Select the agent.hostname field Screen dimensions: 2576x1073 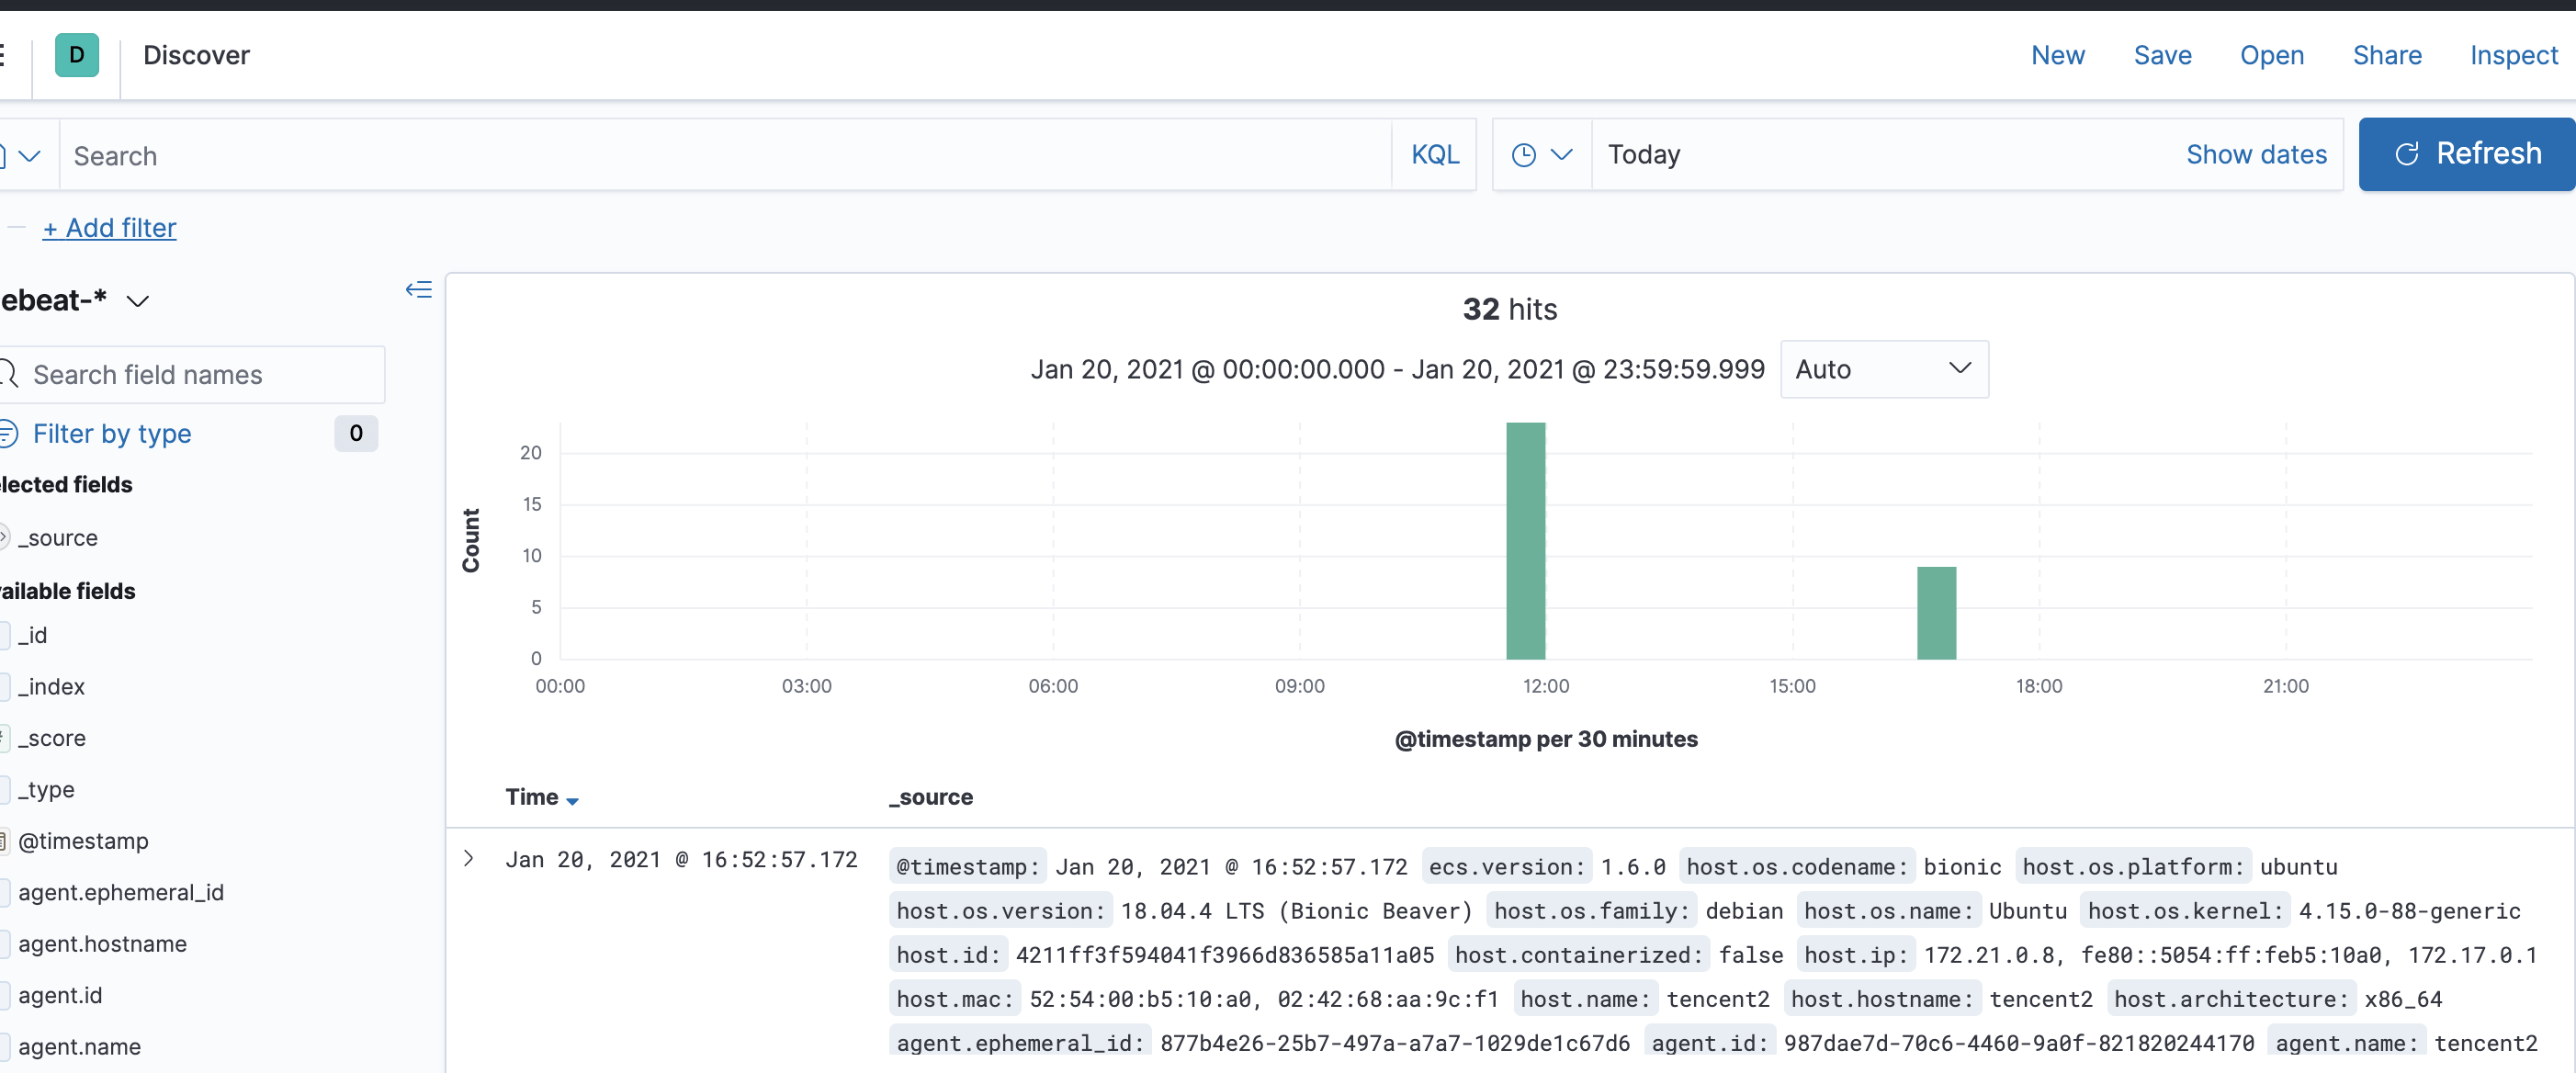click(x=102, y=944)
